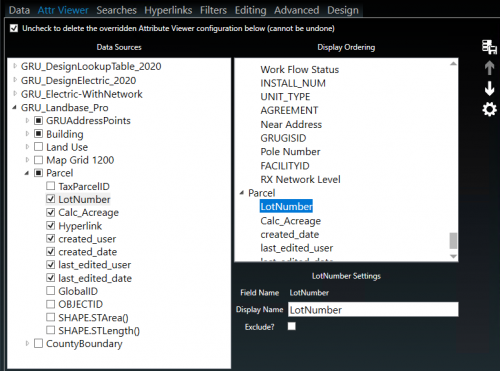Collapse the Parcel group in Display Ordering
Screen dimensions: 500x371
coord(242,193)
